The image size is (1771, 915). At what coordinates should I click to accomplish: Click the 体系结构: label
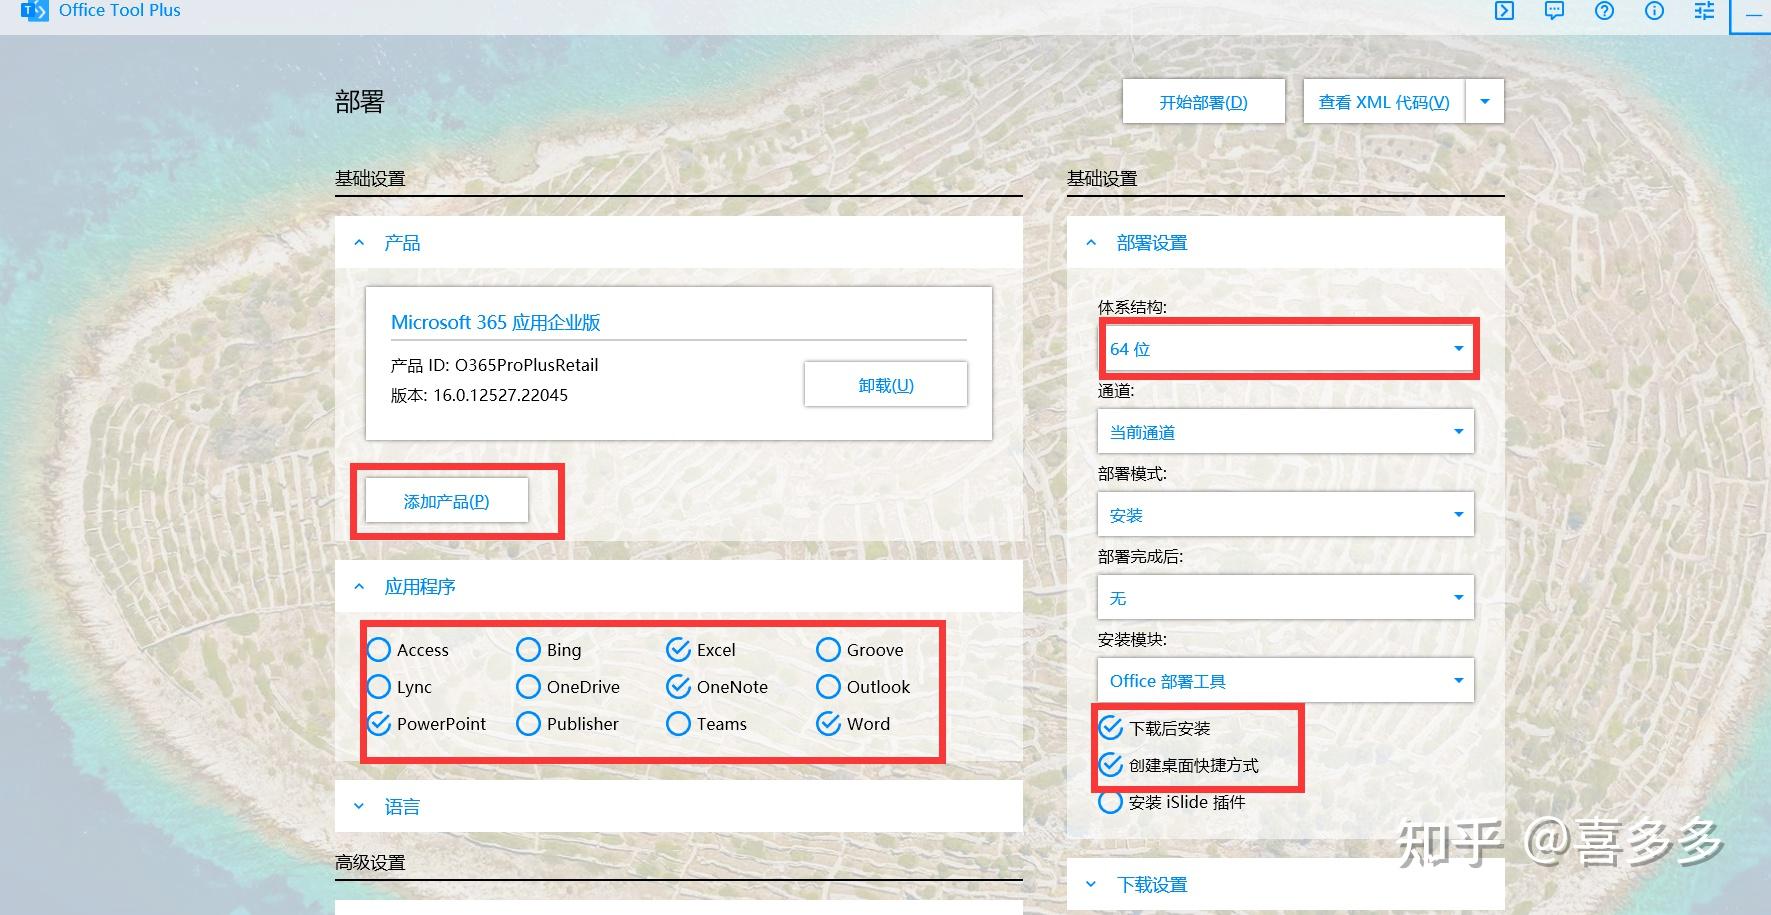[1132, 307]
